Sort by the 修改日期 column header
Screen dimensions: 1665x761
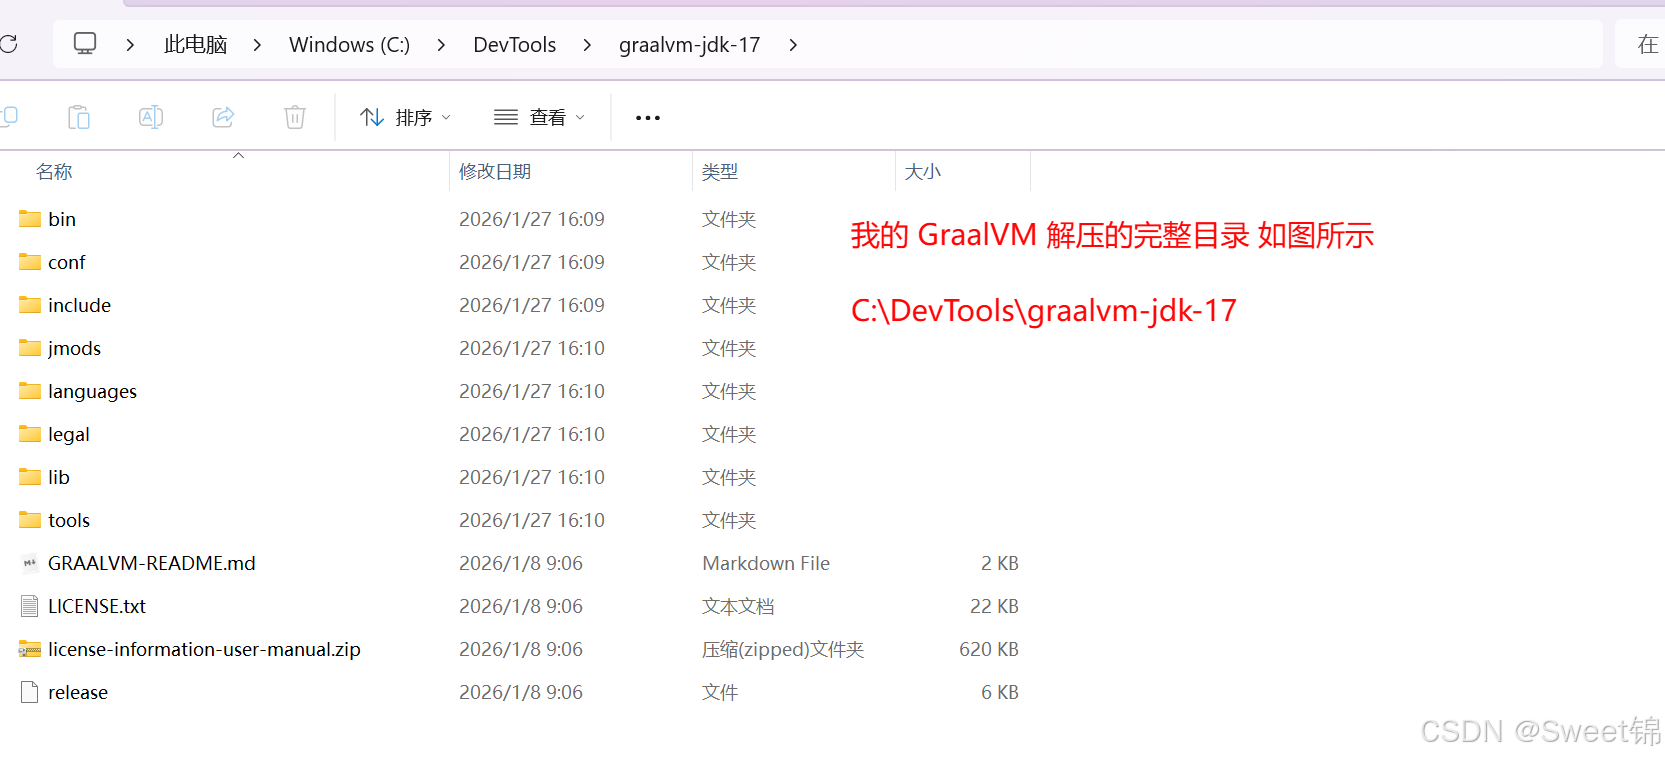pos(495,172)
